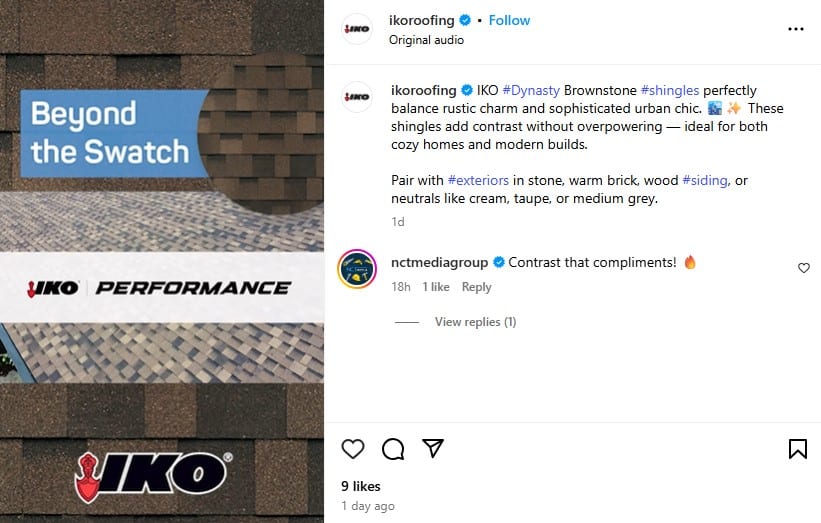The width and height of the screenshot is (821, 523).
Task: Open ikoroofing username in the header
Action: [x=421, y=20]
